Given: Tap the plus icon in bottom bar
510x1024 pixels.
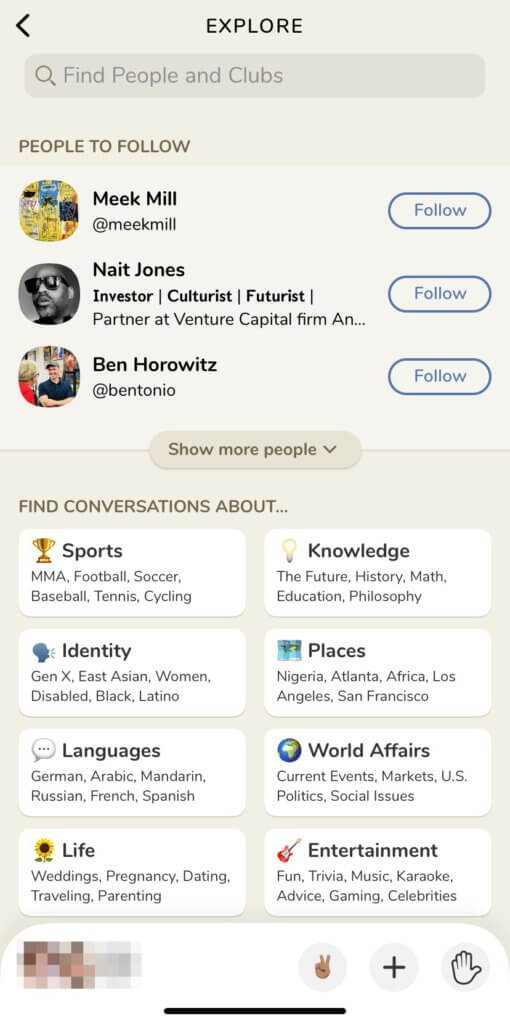Looking at the screenshot, I should [x=394, y=968].
